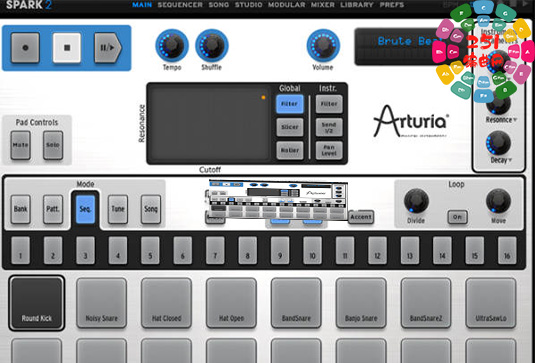Open the SEQUENCER tab
The image size is (535, 363).
pos(180,5)
